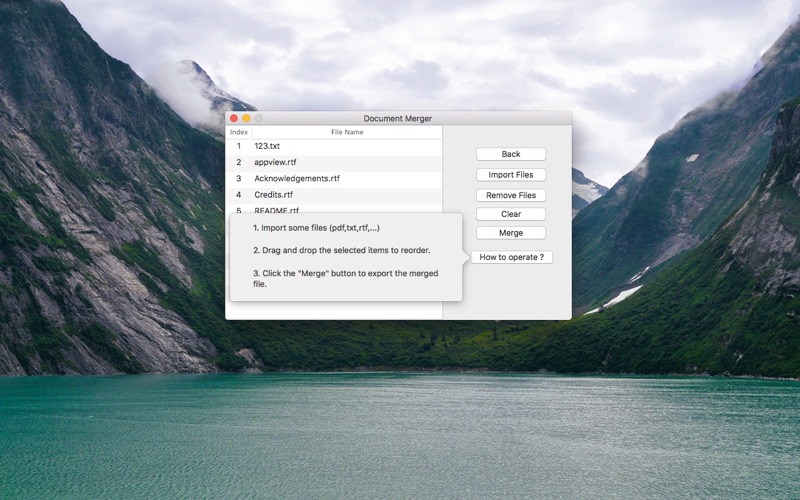Open the Import Files dialog

(511, 175)
